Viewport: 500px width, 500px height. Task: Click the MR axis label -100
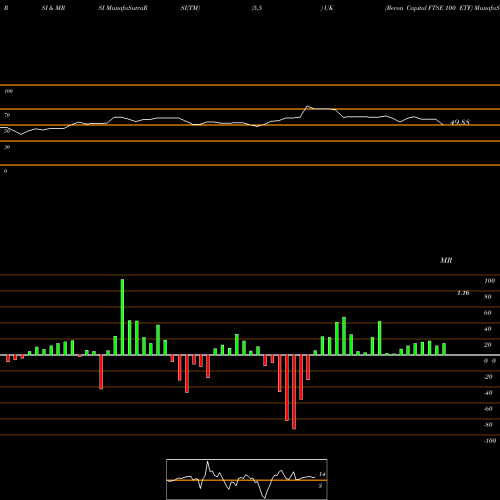pos(490,441)
